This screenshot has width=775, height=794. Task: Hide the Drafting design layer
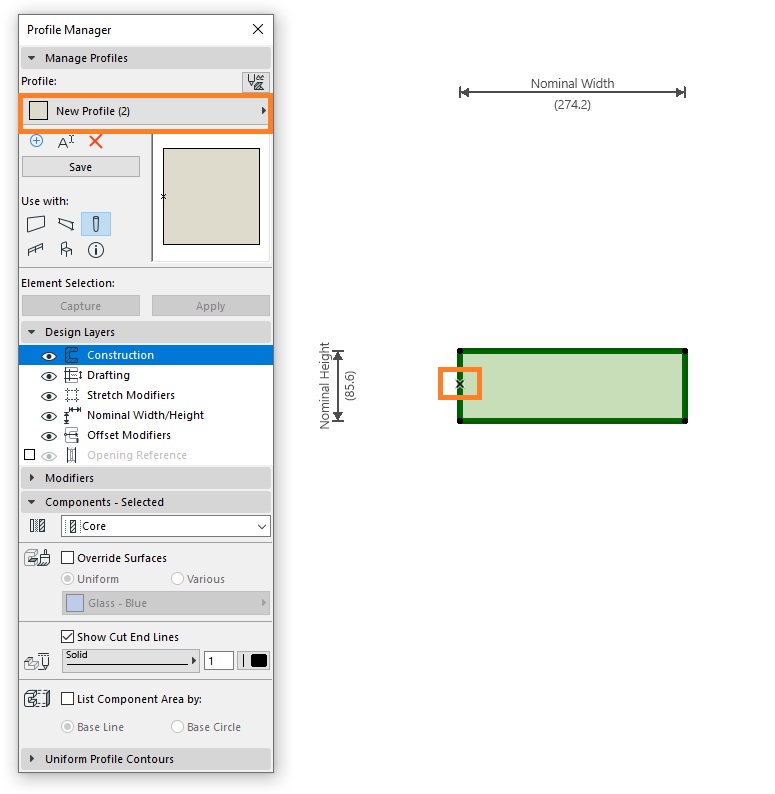click(49, 376)
